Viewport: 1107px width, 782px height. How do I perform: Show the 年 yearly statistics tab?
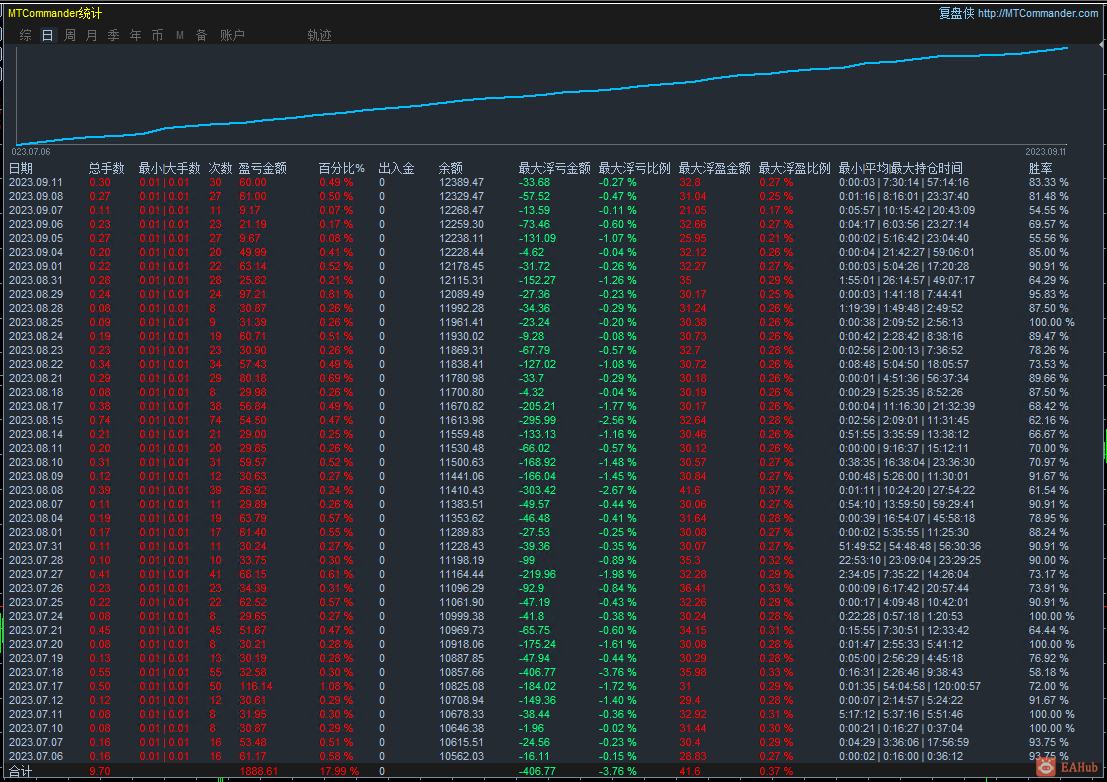click(x=136, y=35)
